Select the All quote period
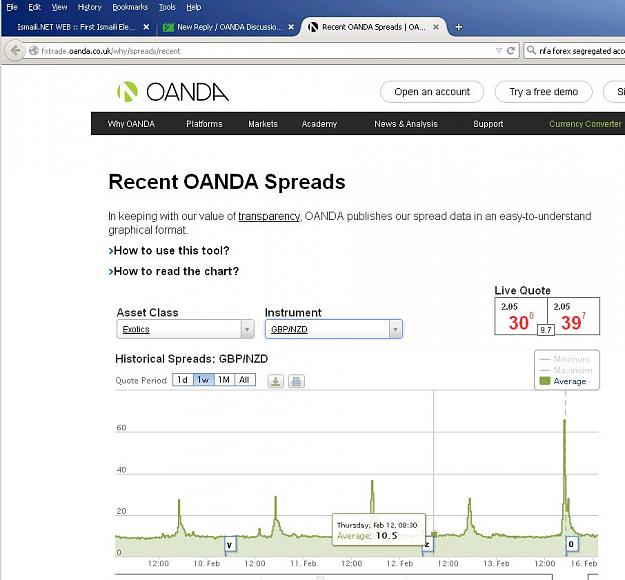 click(x=245, y=380)
